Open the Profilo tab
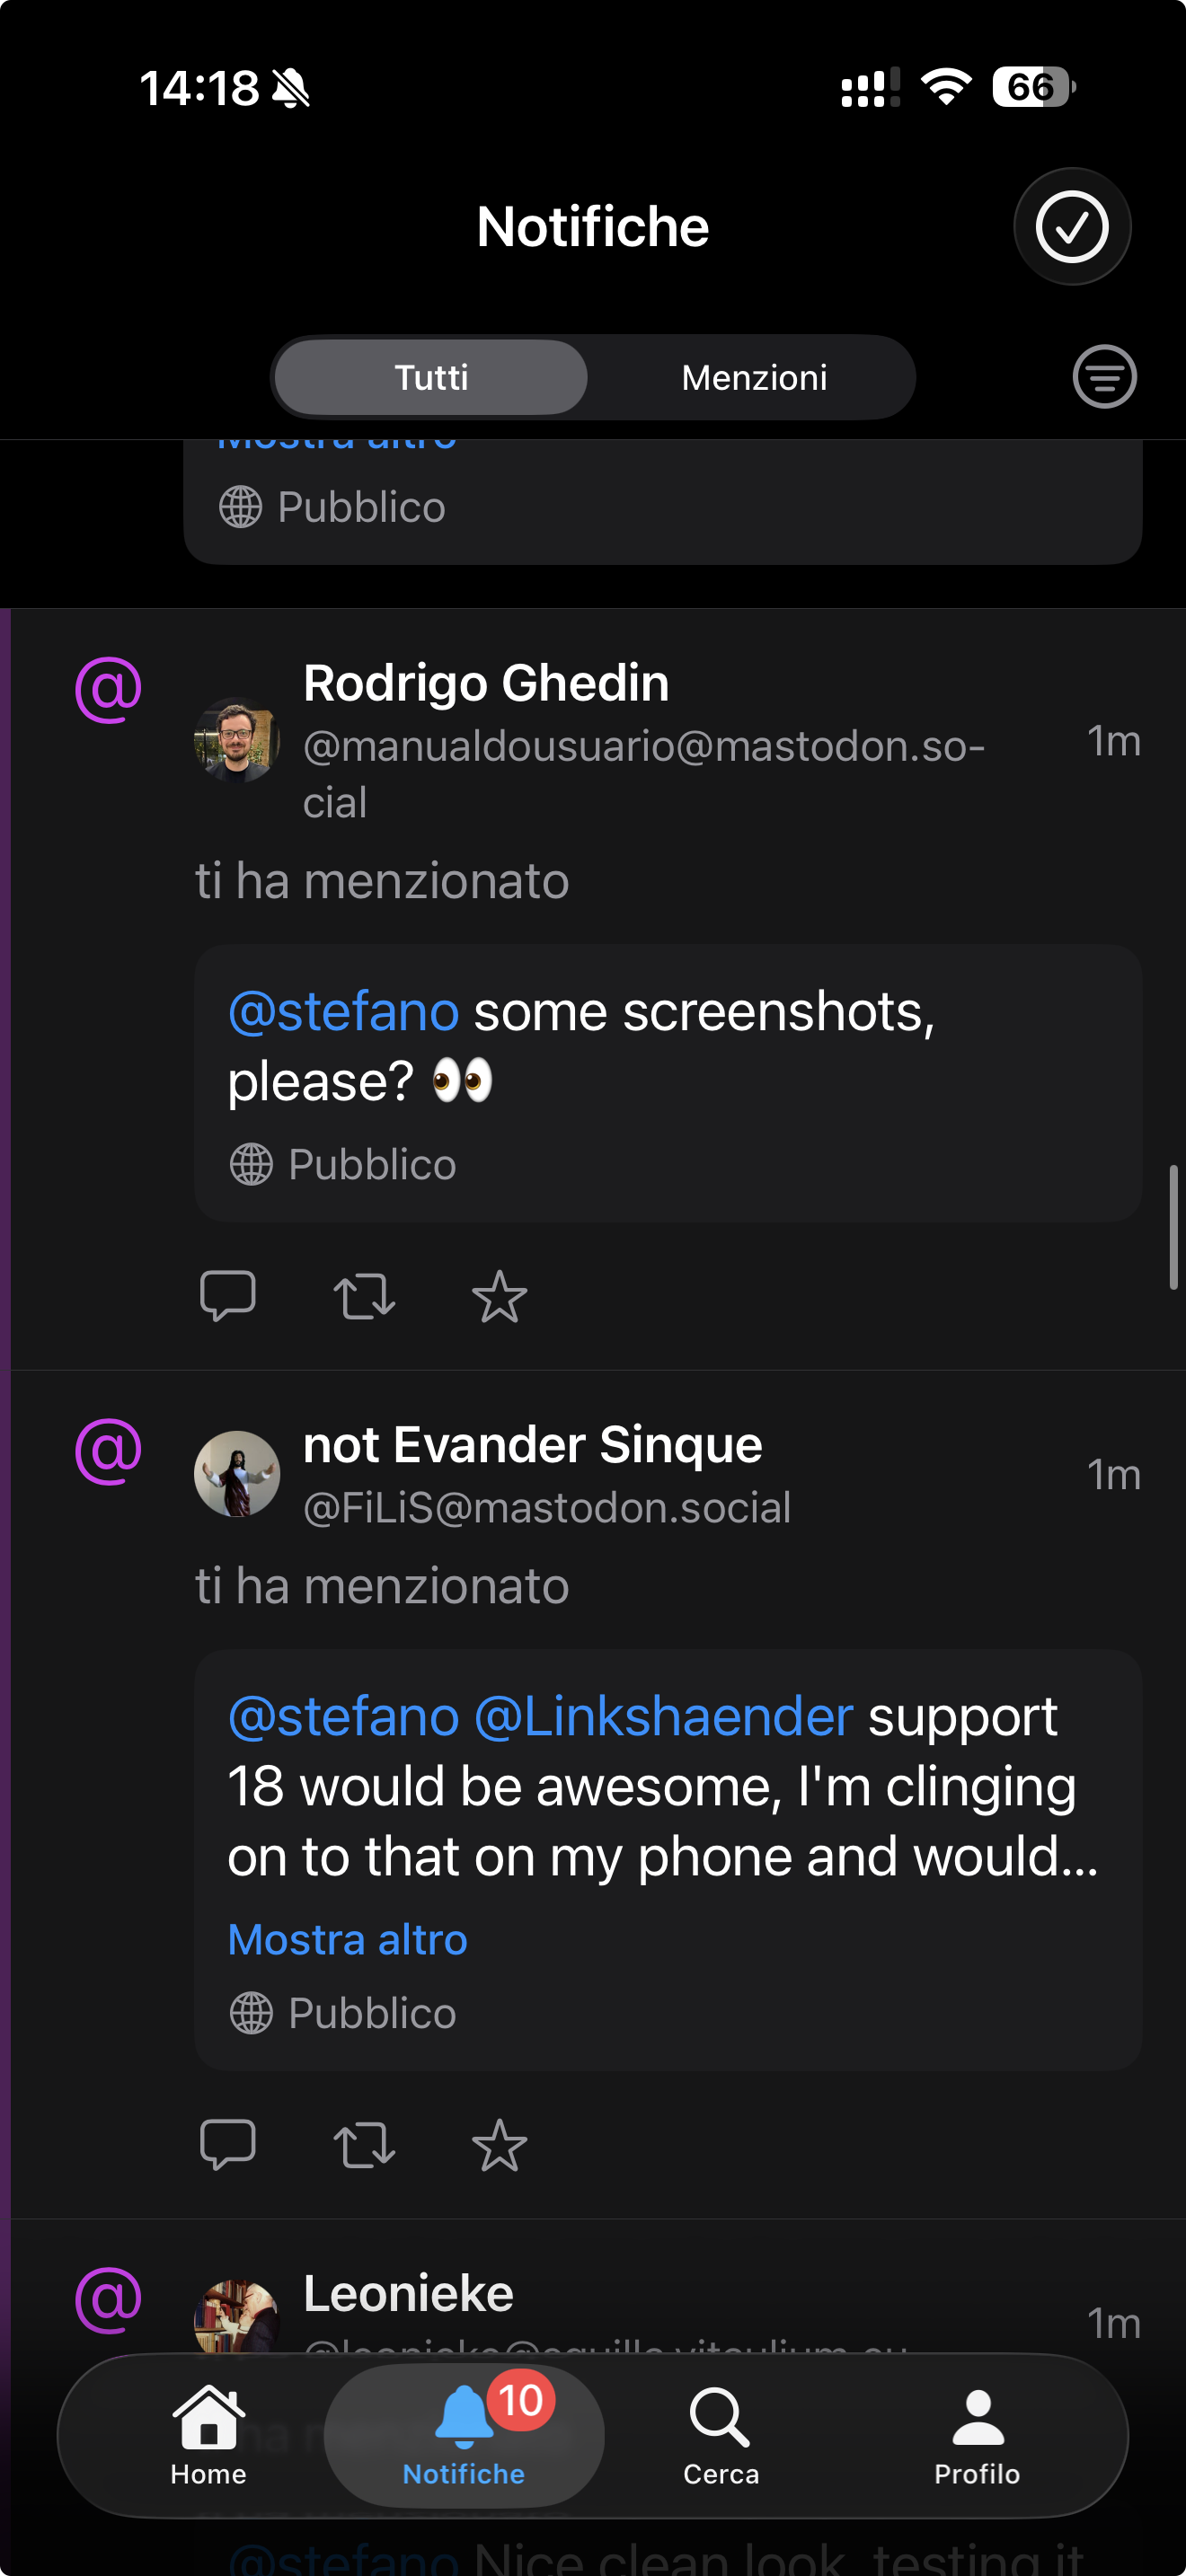The image size is (1186, 2576). (977, 2436)
